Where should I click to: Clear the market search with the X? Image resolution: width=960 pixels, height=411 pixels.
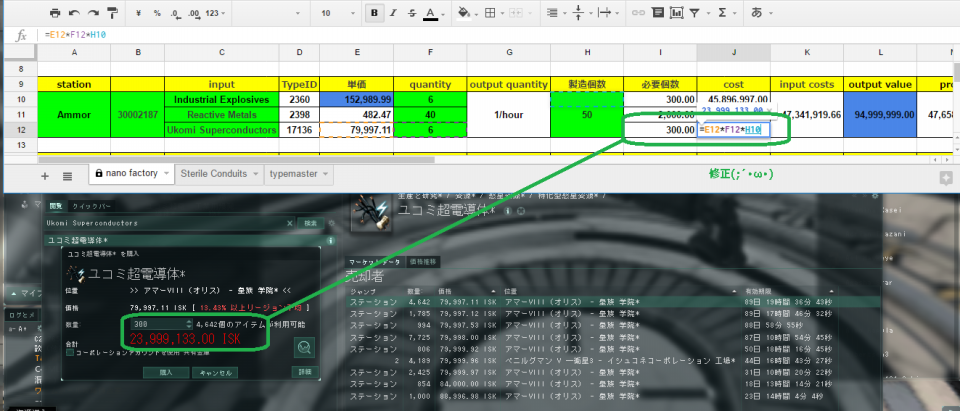(x=290, y=224)
